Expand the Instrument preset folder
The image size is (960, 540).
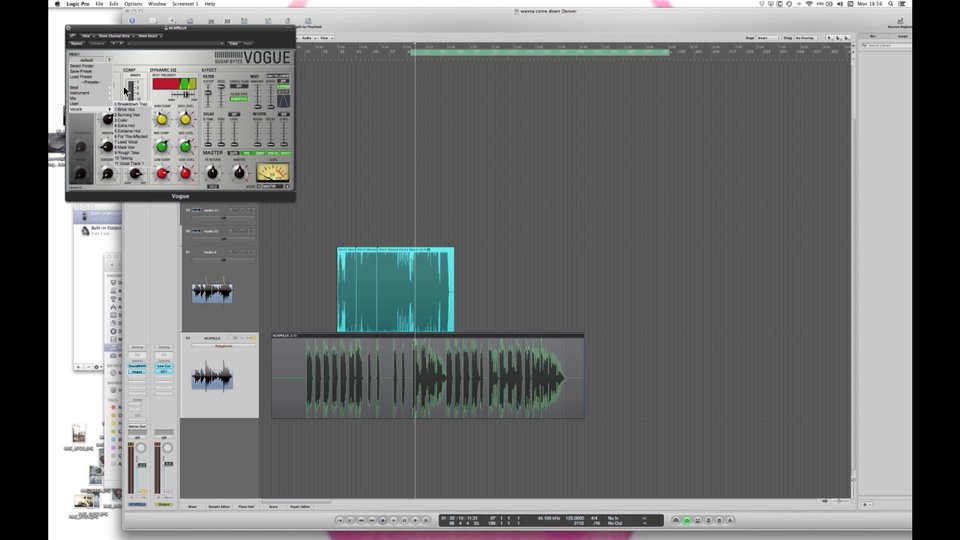[x=90, y=93]
